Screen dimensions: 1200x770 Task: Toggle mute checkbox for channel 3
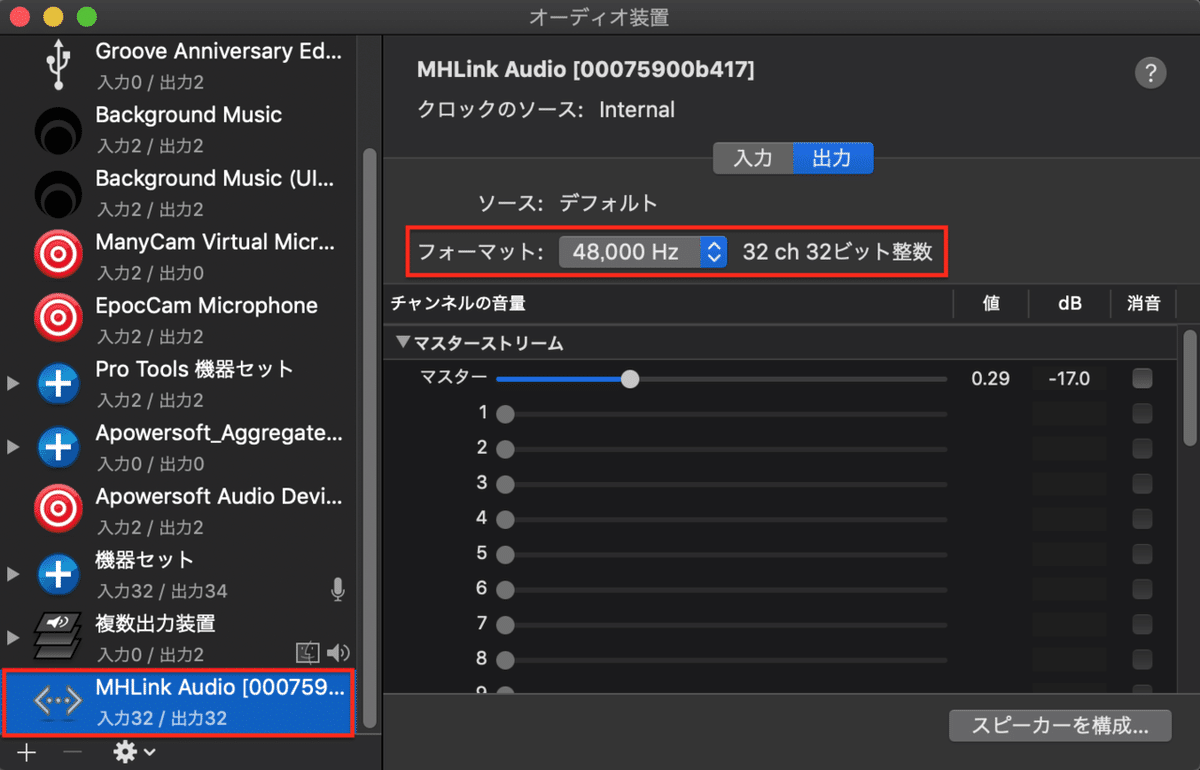click(x=1142, y=483)
